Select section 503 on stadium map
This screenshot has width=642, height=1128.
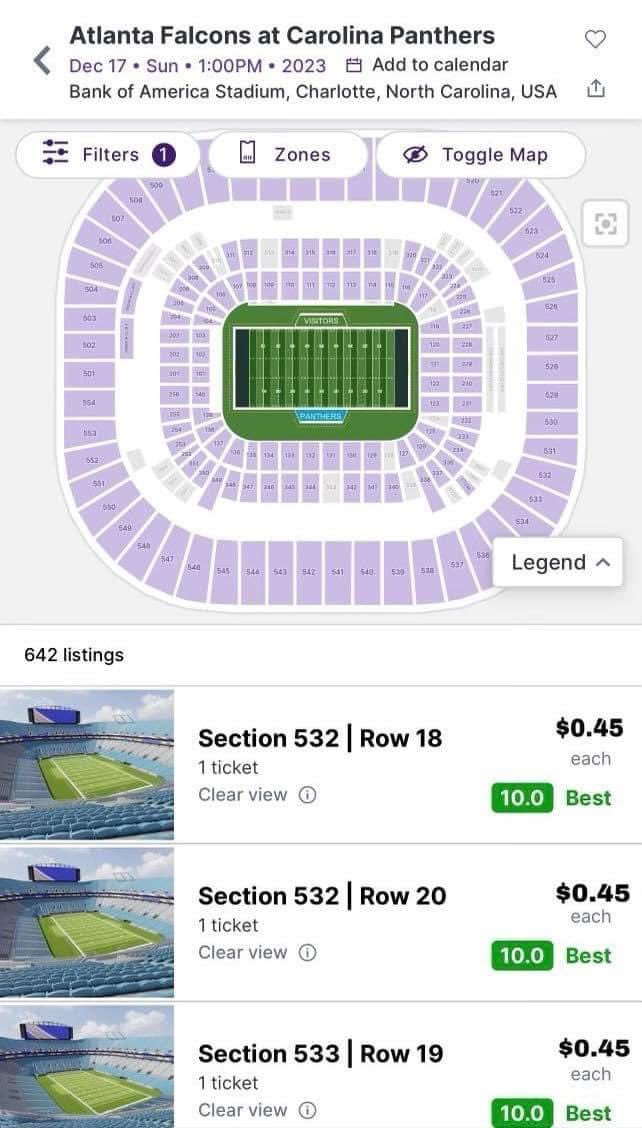point(90,319)
